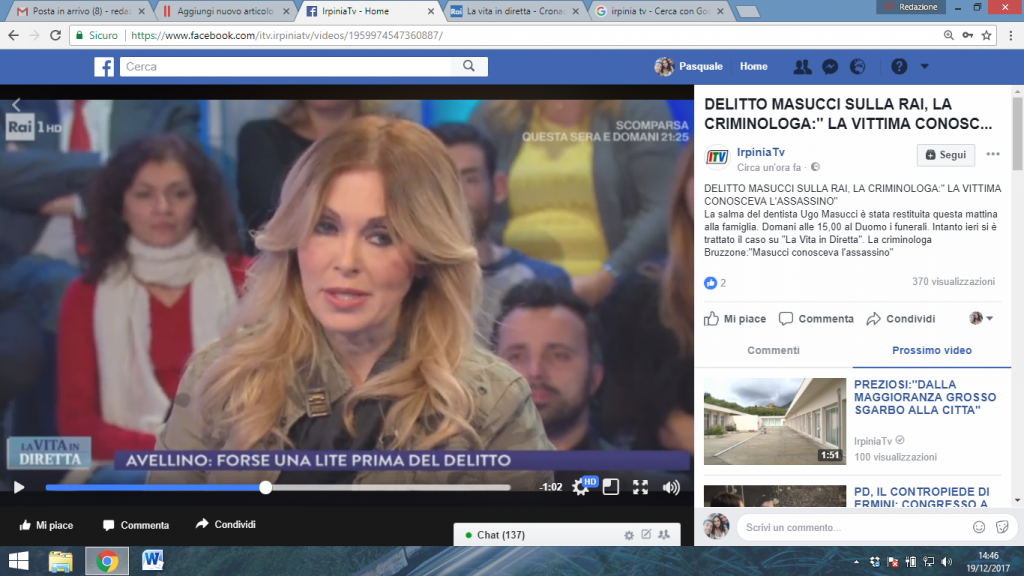Play the paused video
The image size is (1024, 576).
(19, 488)
